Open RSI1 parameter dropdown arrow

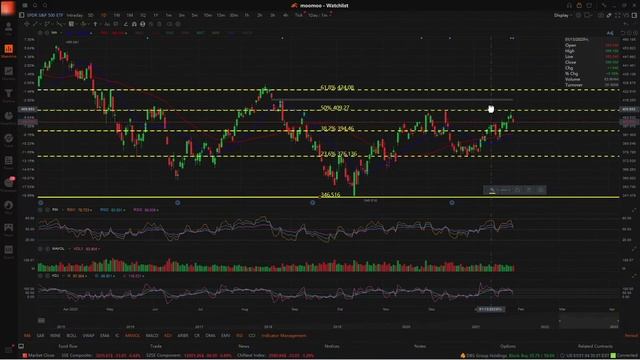coord(91,210)
